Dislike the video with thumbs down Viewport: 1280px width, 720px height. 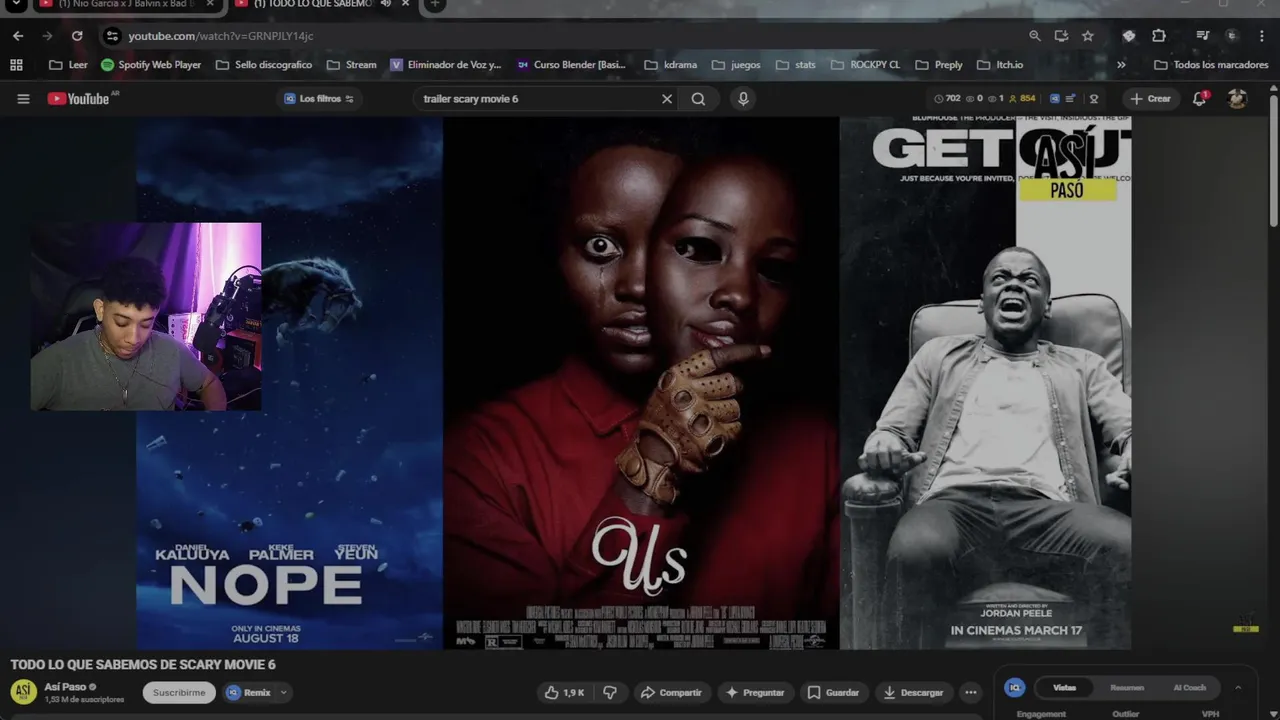(610, 692)
